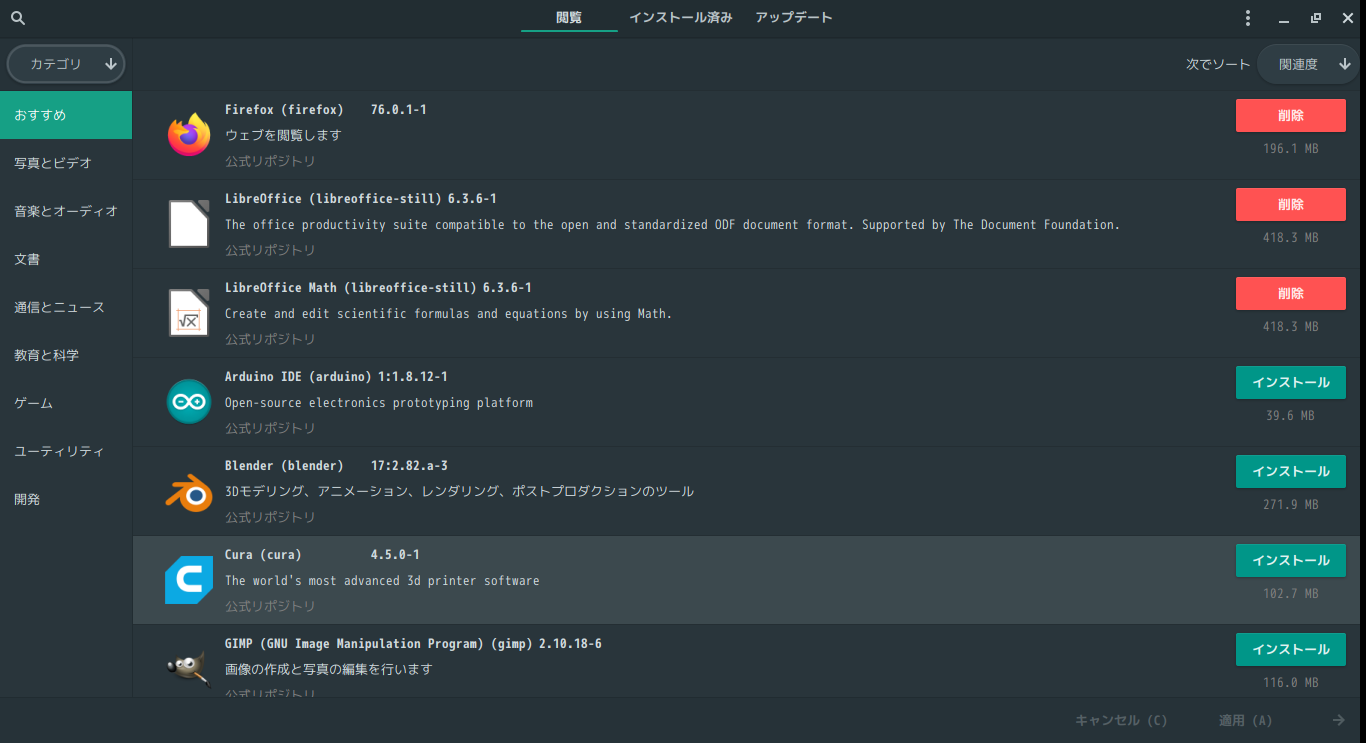Click インストール for Blender
This screenshot has height=743, width=1366.
pos(1291,472)
